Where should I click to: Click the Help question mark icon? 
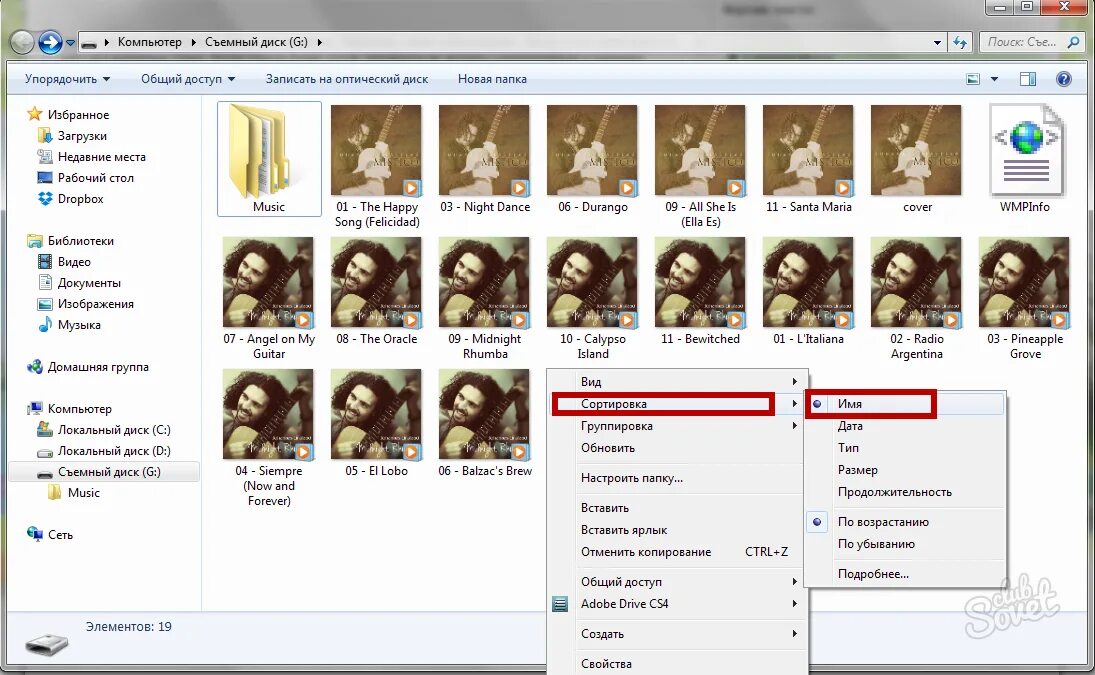pyautogui.click(x=1064, y=79)
